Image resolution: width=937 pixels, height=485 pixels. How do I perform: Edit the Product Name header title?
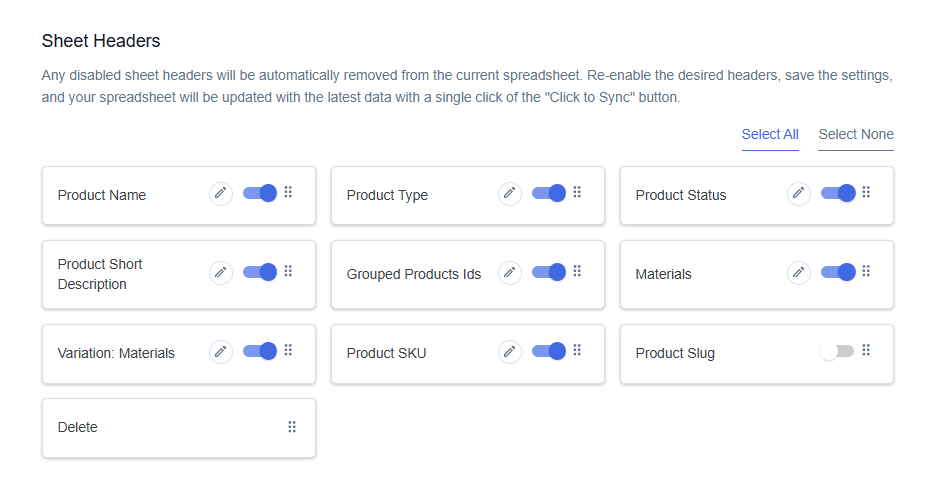click(221, 194)
